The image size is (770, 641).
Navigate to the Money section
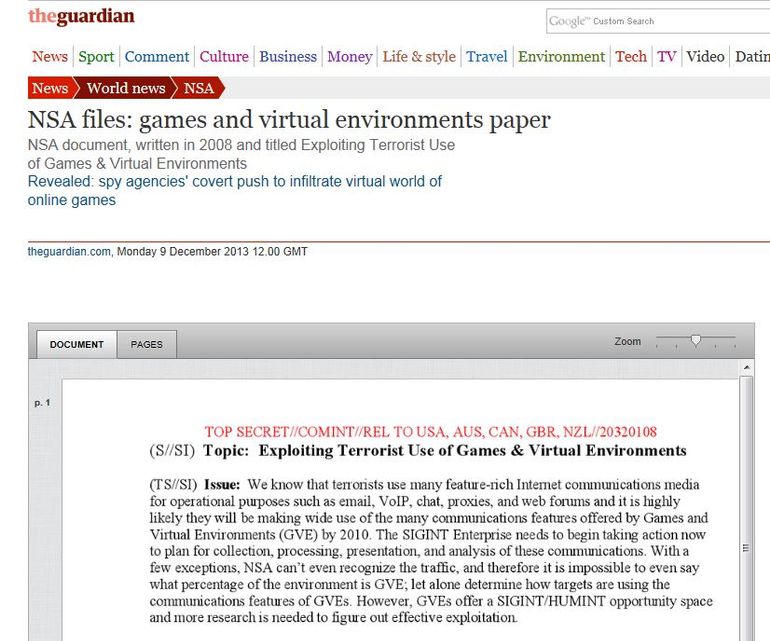350,57
